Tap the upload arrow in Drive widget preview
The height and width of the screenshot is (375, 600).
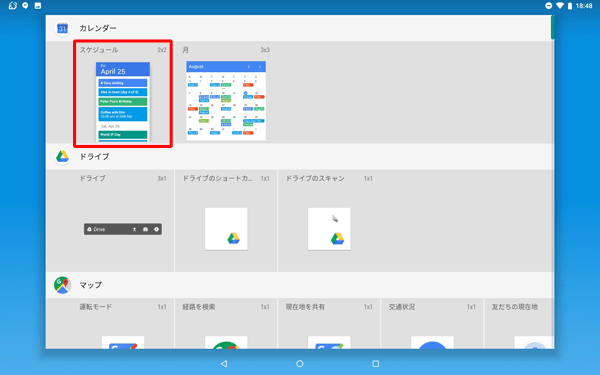[x=134, y=229]
